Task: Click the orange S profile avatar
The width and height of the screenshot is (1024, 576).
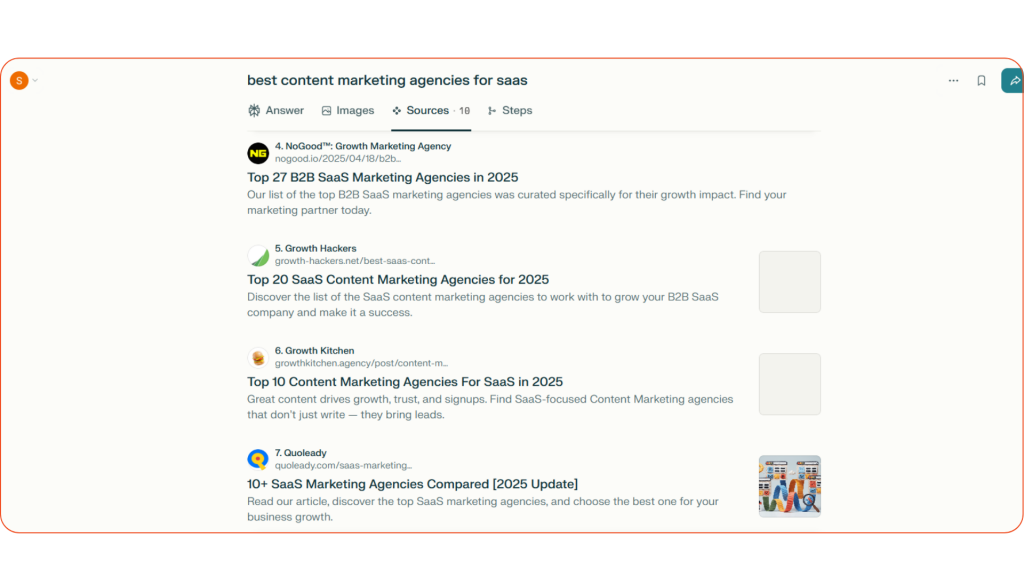Action: [x=19, y=81]
